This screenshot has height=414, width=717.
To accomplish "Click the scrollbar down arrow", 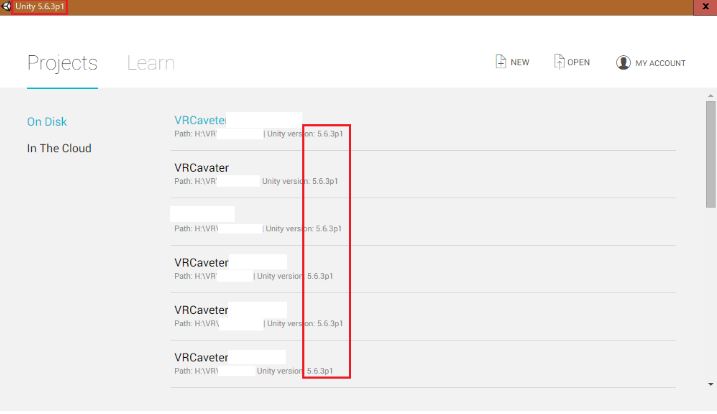I will tap(710, 385).
